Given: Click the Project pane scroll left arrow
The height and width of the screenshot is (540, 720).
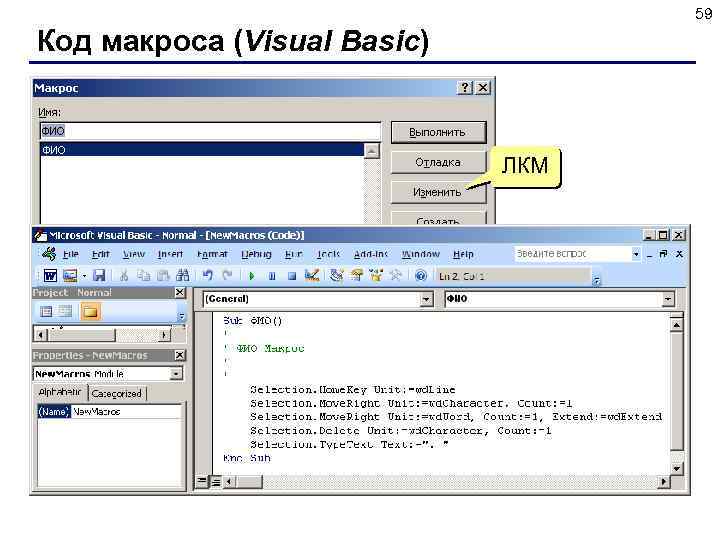Looking at the screenshot, I should click(x=40, y=335).
